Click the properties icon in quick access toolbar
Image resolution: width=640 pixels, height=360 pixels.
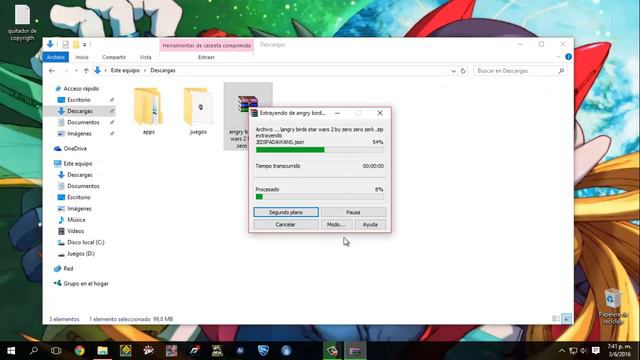point(65,44)
